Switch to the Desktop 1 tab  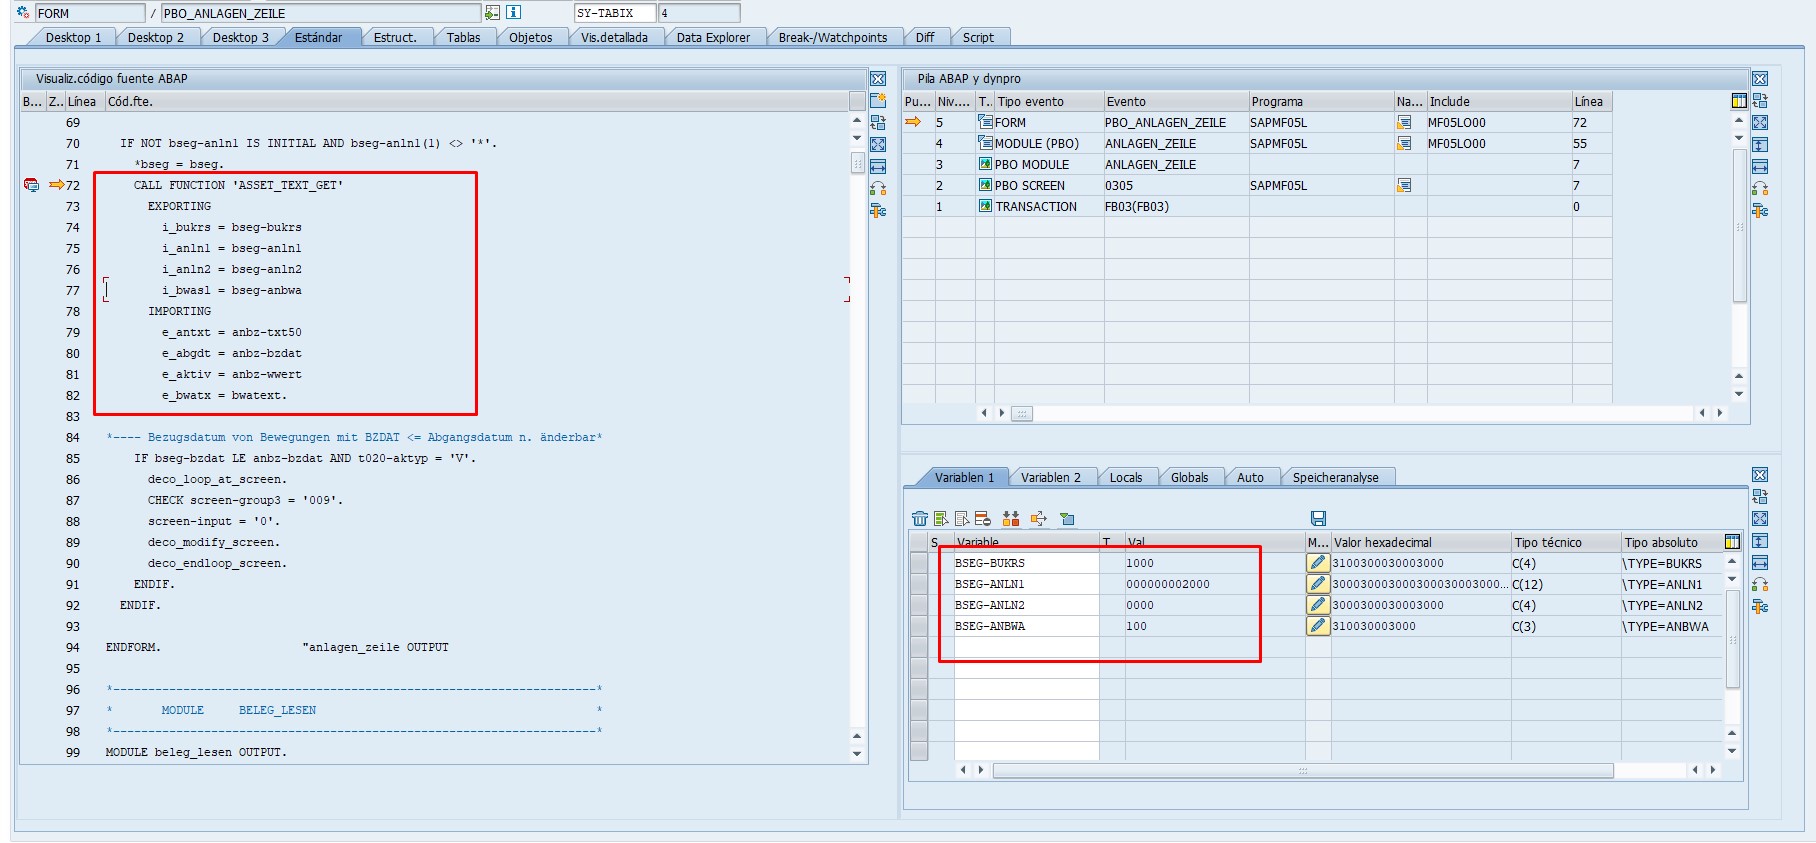73,37
